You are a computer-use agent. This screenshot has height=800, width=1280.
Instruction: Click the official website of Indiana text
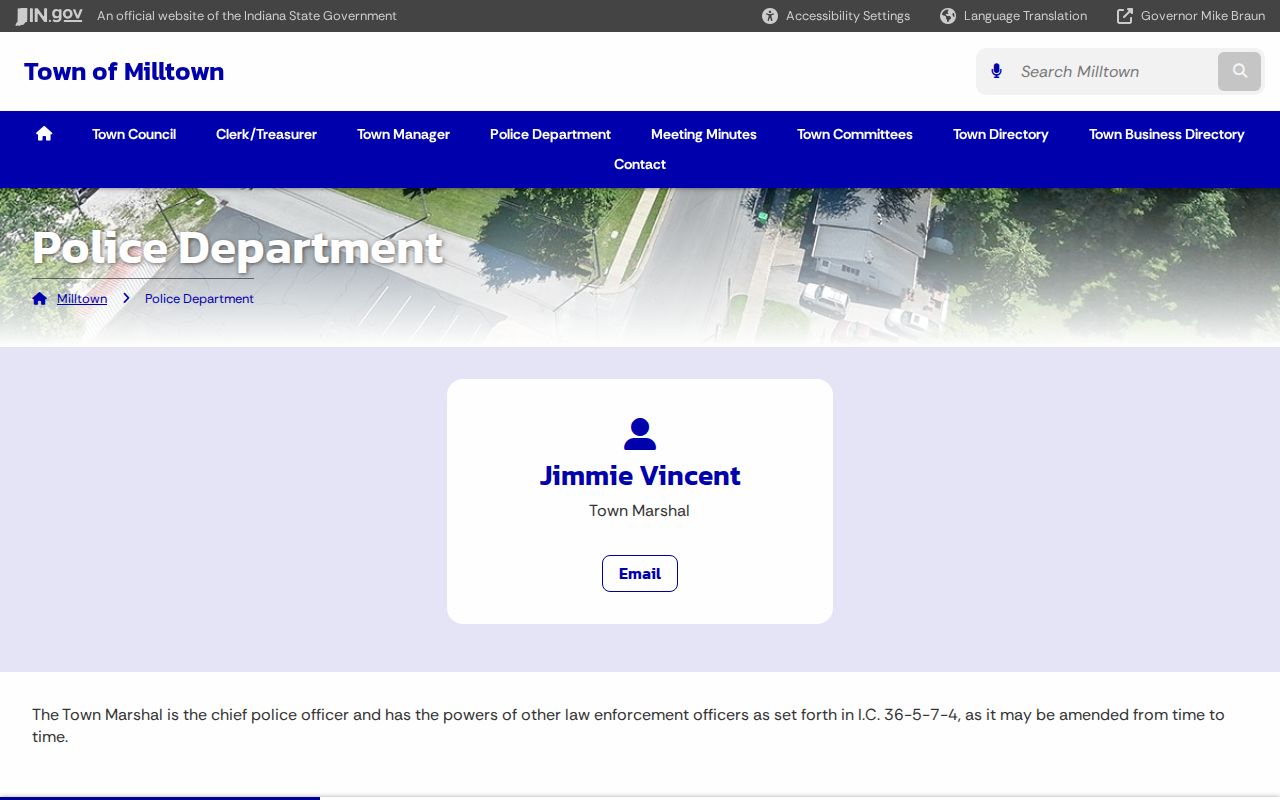coord(247,16)
